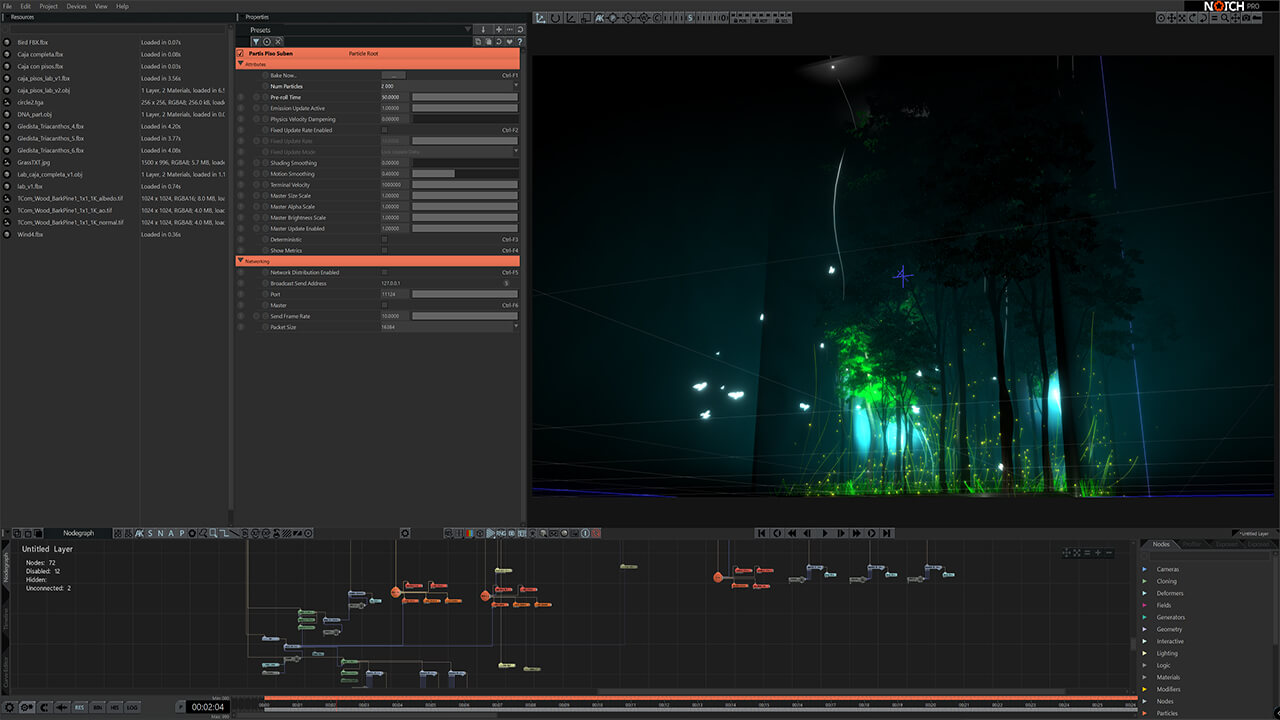This screenshot has height=720, width=1280.
Task: Jump to the end of the timeline
Action: coord(887,533)
